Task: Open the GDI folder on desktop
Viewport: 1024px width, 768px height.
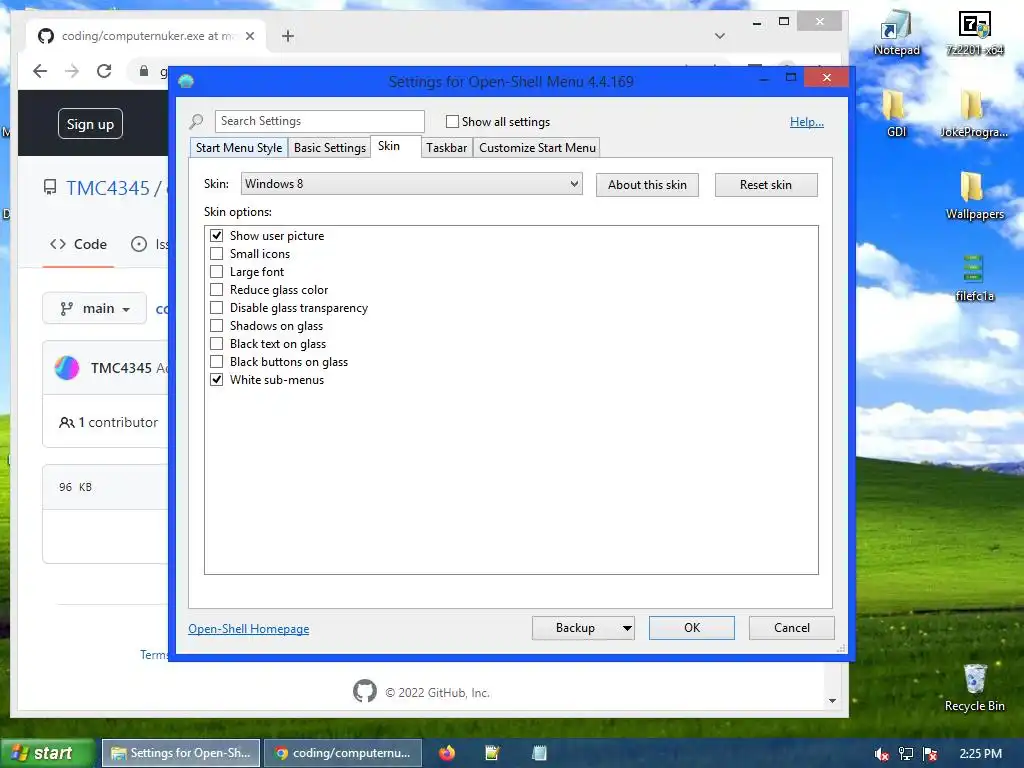Action: click(896, 112)
